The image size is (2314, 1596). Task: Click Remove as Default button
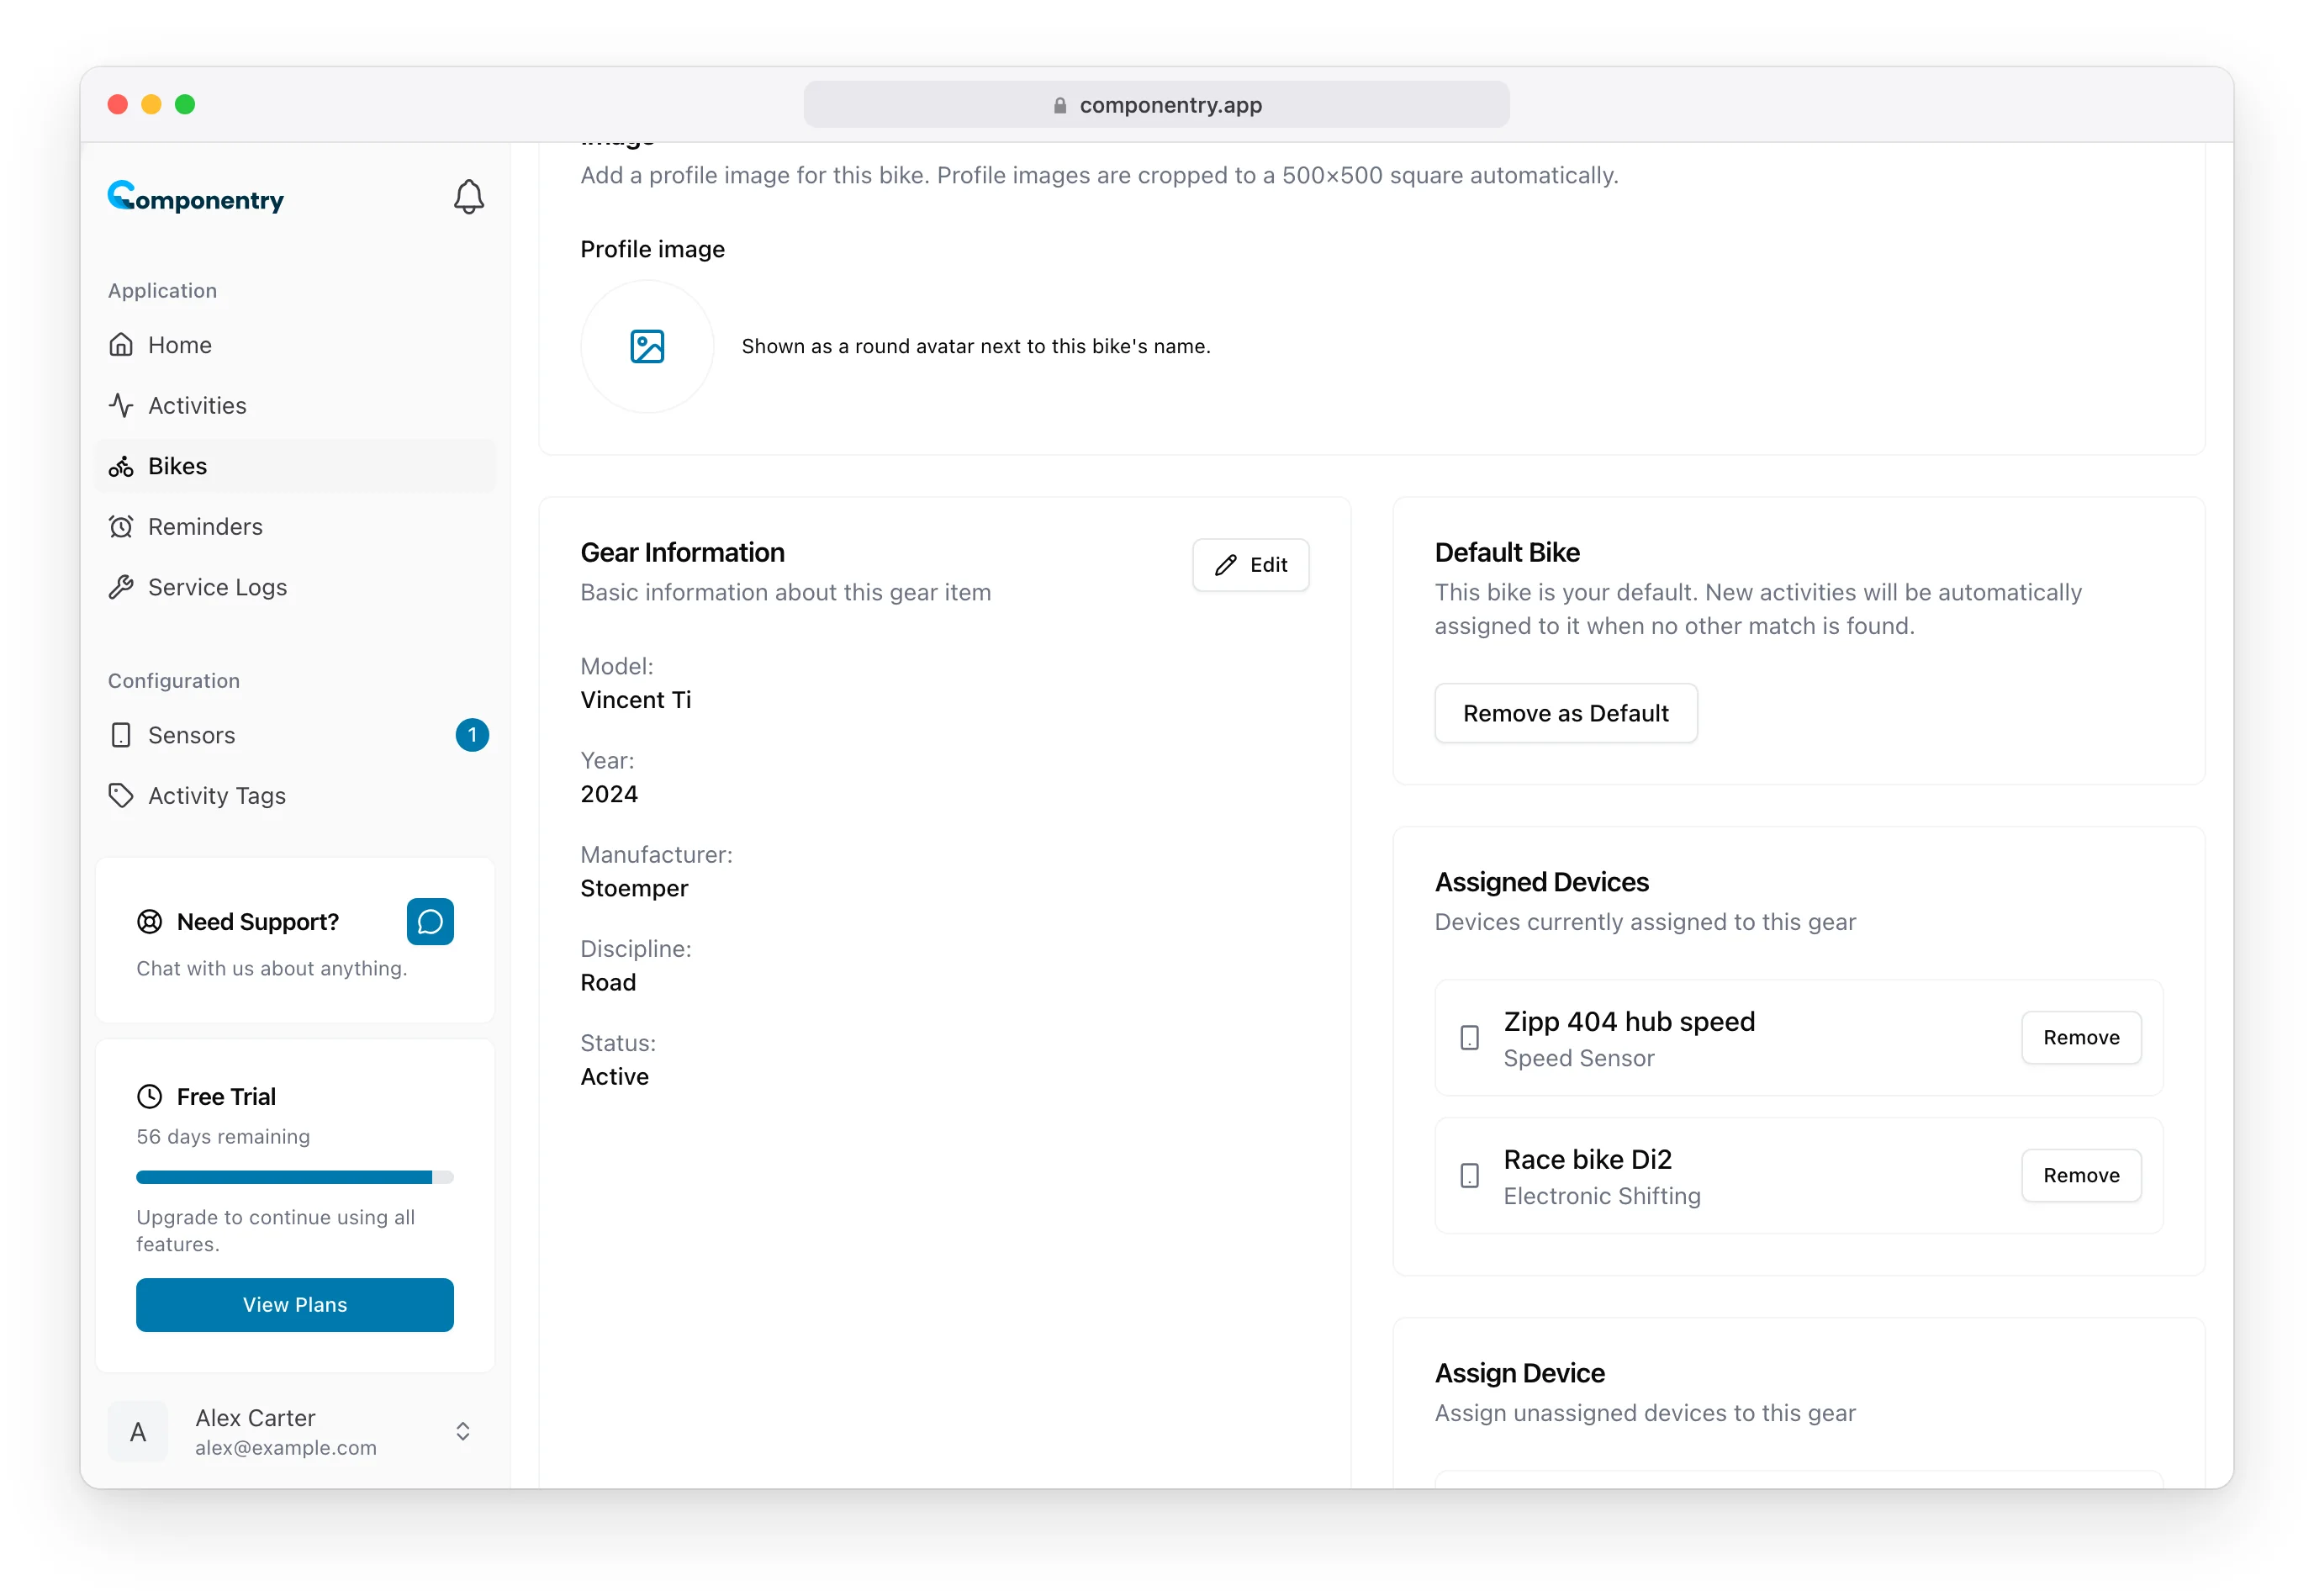tap(1565, 713)
